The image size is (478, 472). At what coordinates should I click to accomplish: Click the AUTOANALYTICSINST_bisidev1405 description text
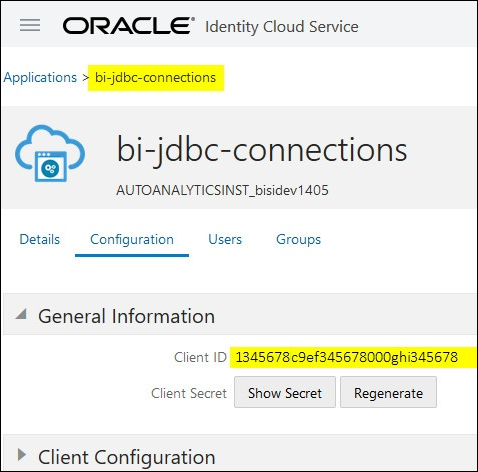tap(222, 190)
